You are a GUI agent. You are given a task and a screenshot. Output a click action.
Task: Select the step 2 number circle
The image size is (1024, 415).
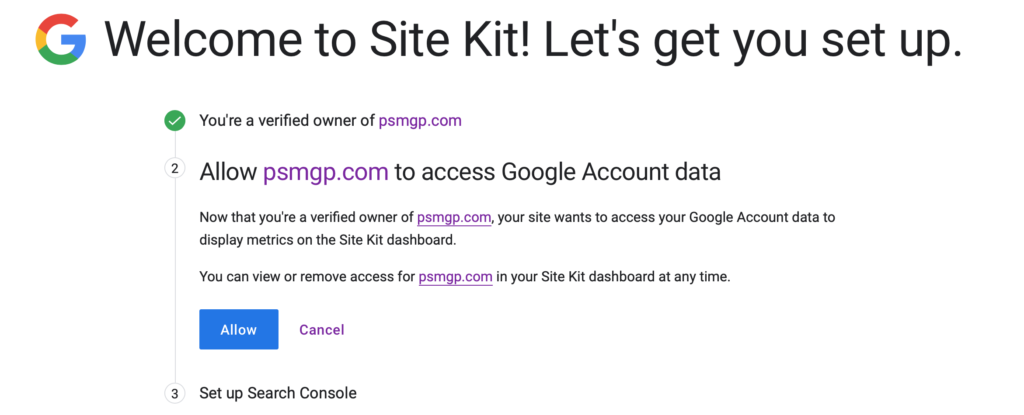click(174, 169)
